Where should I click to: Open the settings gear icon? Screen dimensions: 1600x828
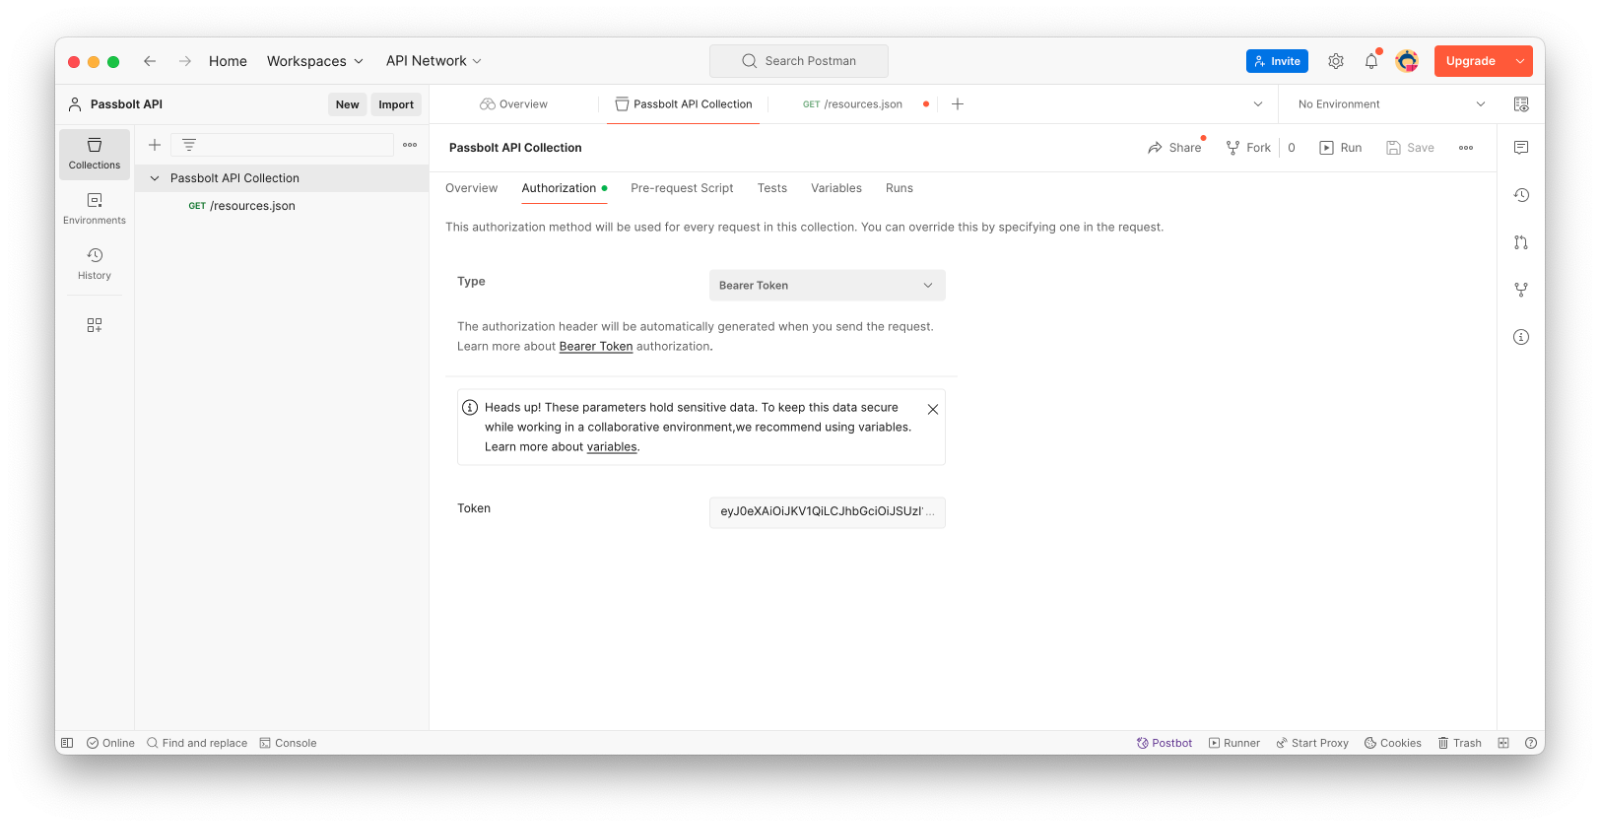(x=1336, y=61)
